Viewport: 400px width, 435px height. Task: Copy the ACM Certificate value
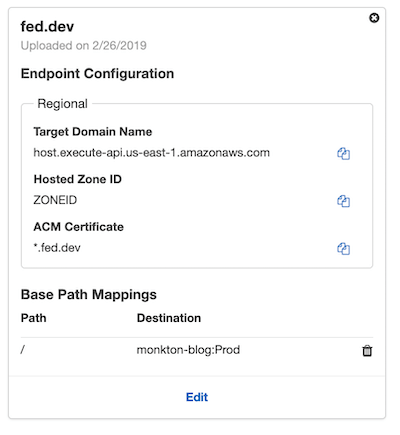tap(343, 249)
